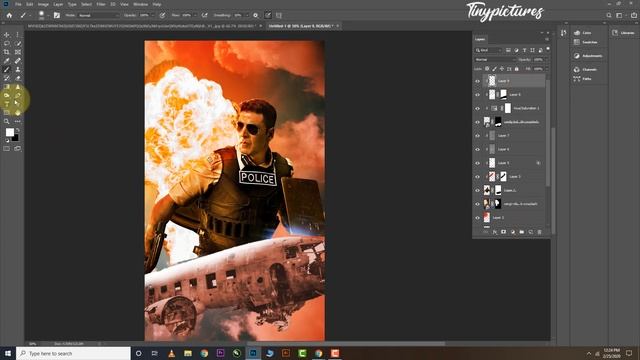Image resolution: width=640 pixels, height=360 pixels.
Task: Open the brush painting Mode dropdown
Action: [98, 16]
